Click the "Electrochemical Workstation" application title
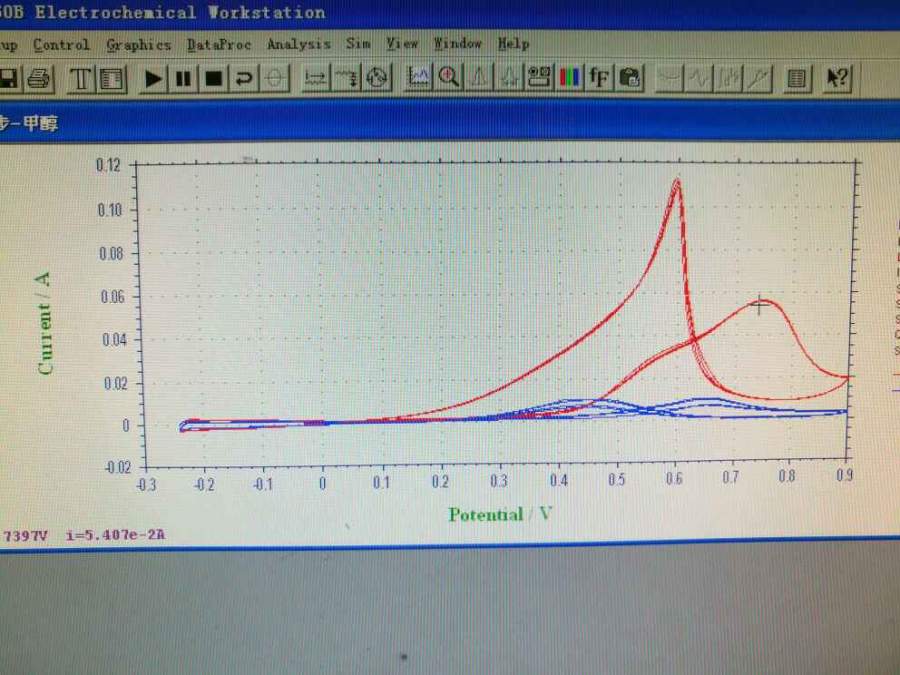 pyautogui.click(x=180, y=13)
